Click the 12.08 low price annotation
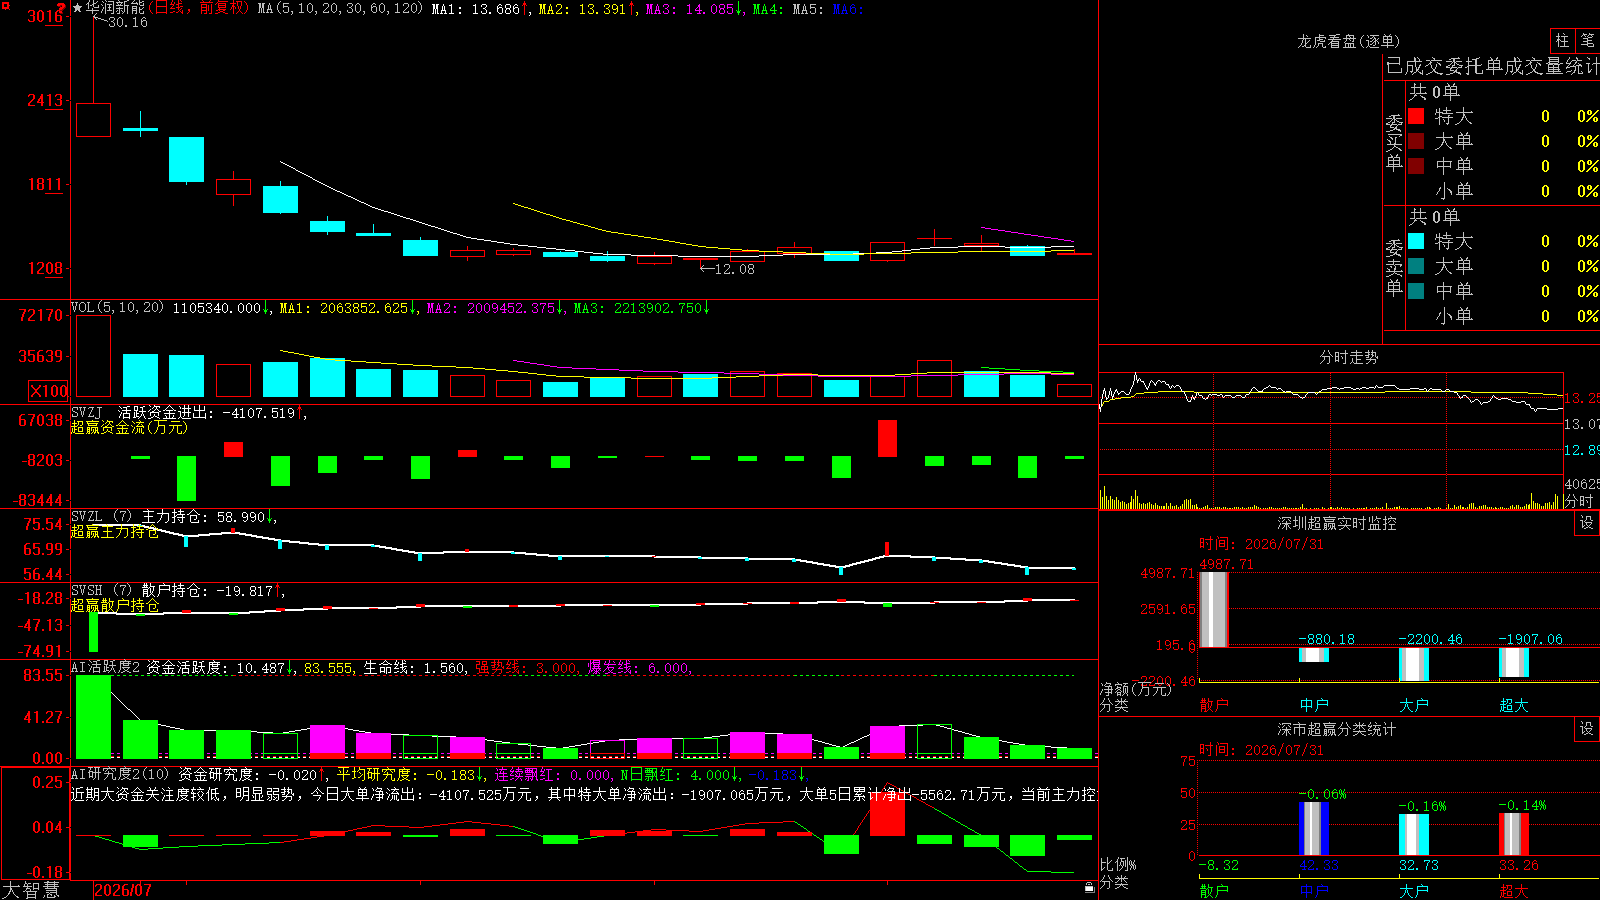The image size is (1600, 900). pyautogui.click(x=735, y=269)
